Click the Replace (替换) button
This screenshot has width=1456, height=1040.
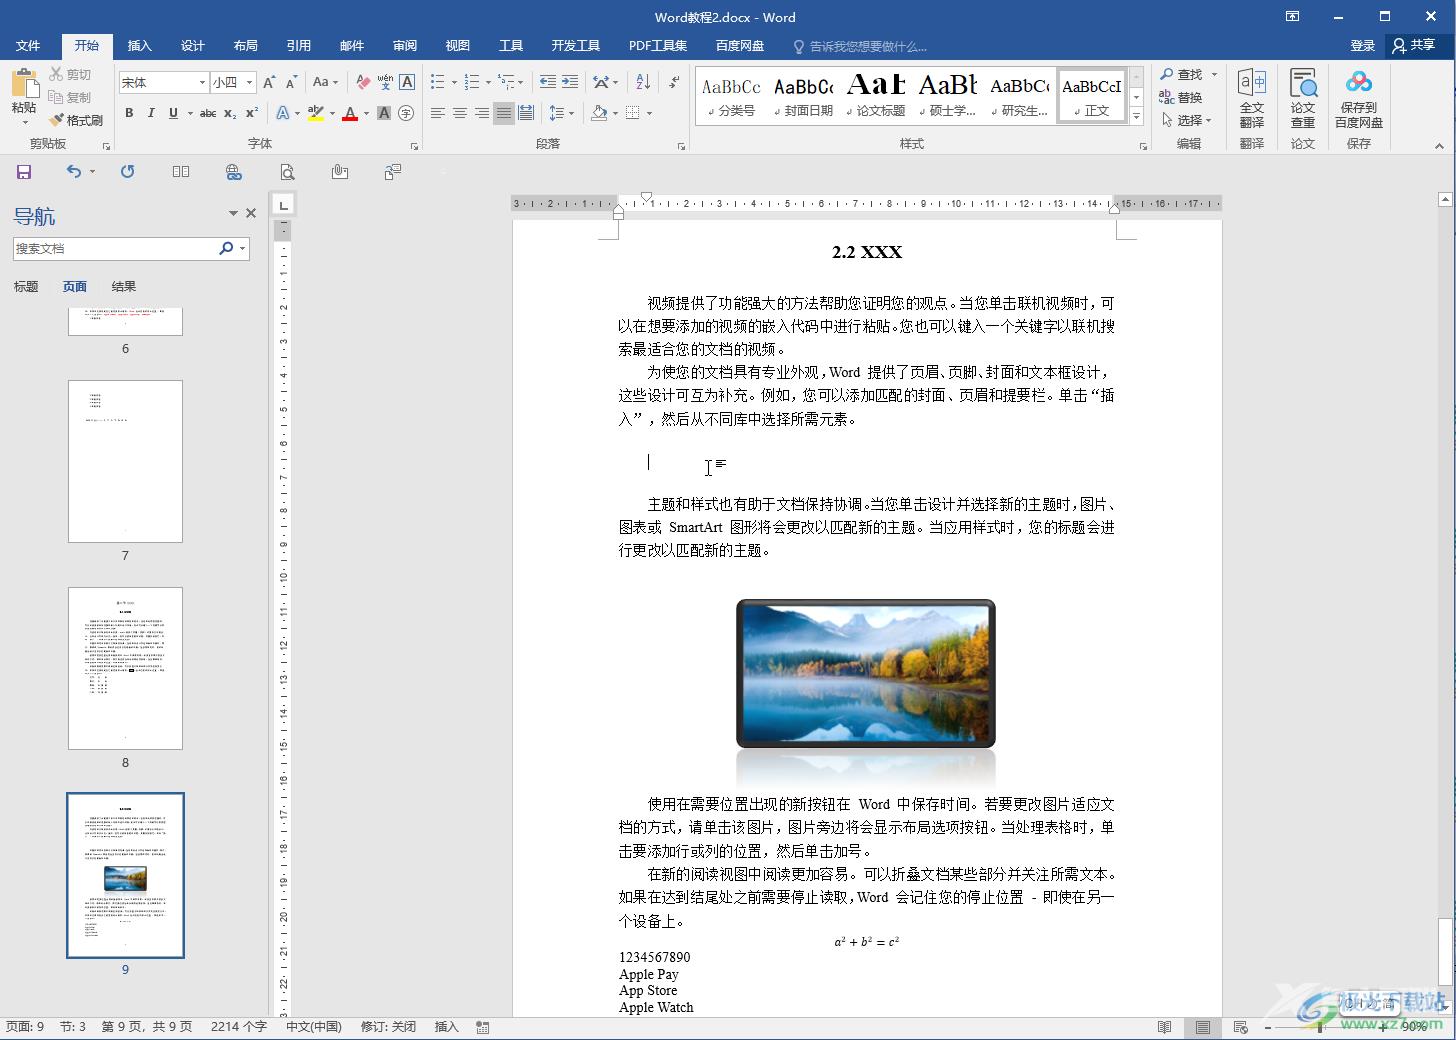pos(1181,97)
